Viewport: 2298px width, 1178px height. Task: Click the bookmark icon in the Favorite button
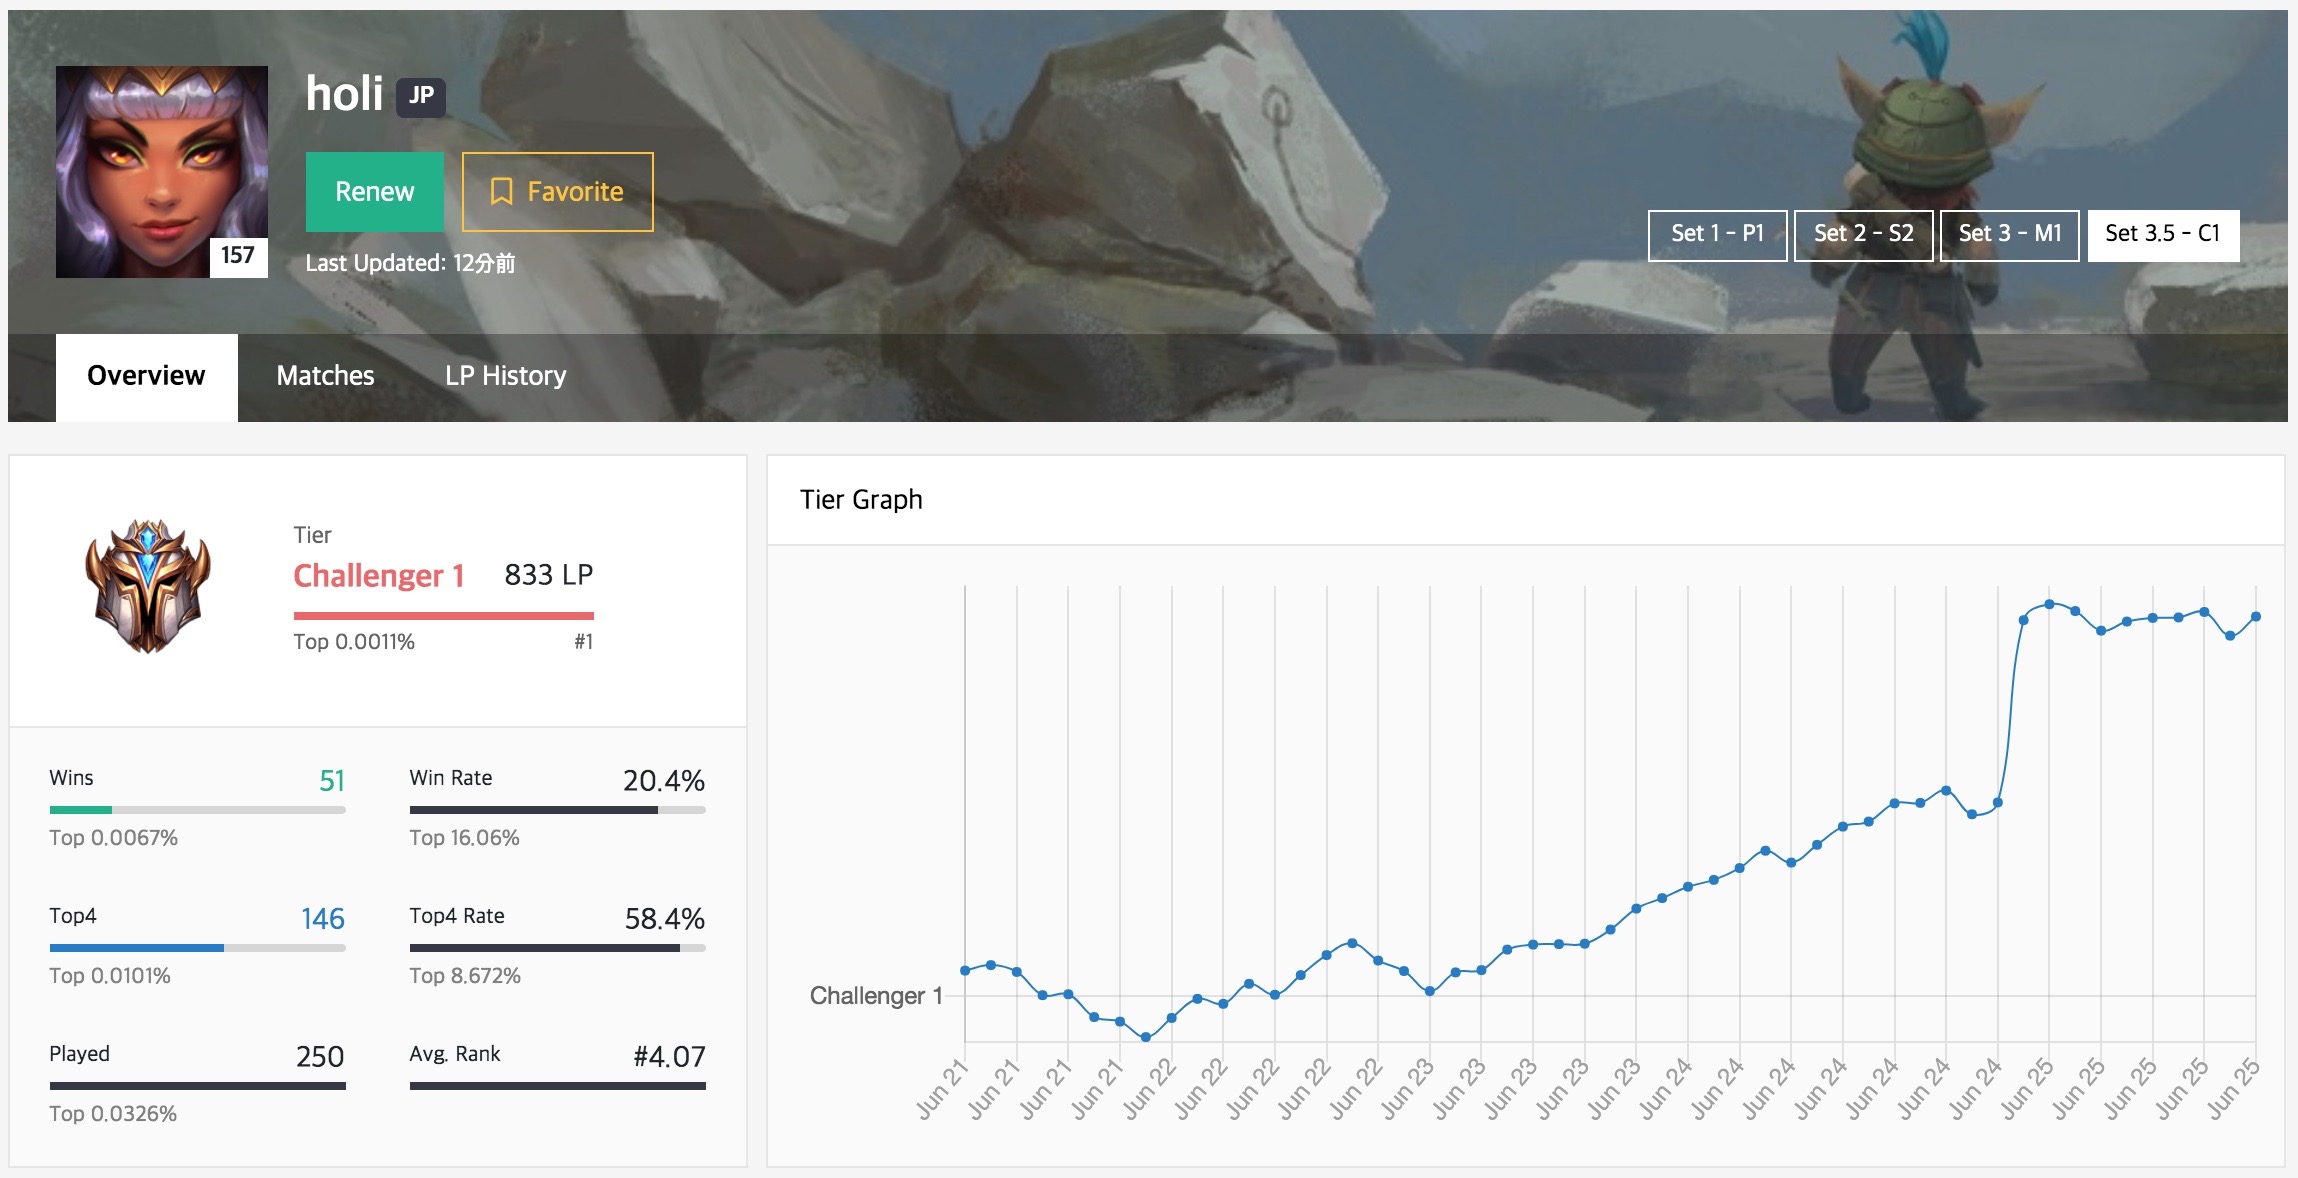pyautogui.click(x=502, y=192)
